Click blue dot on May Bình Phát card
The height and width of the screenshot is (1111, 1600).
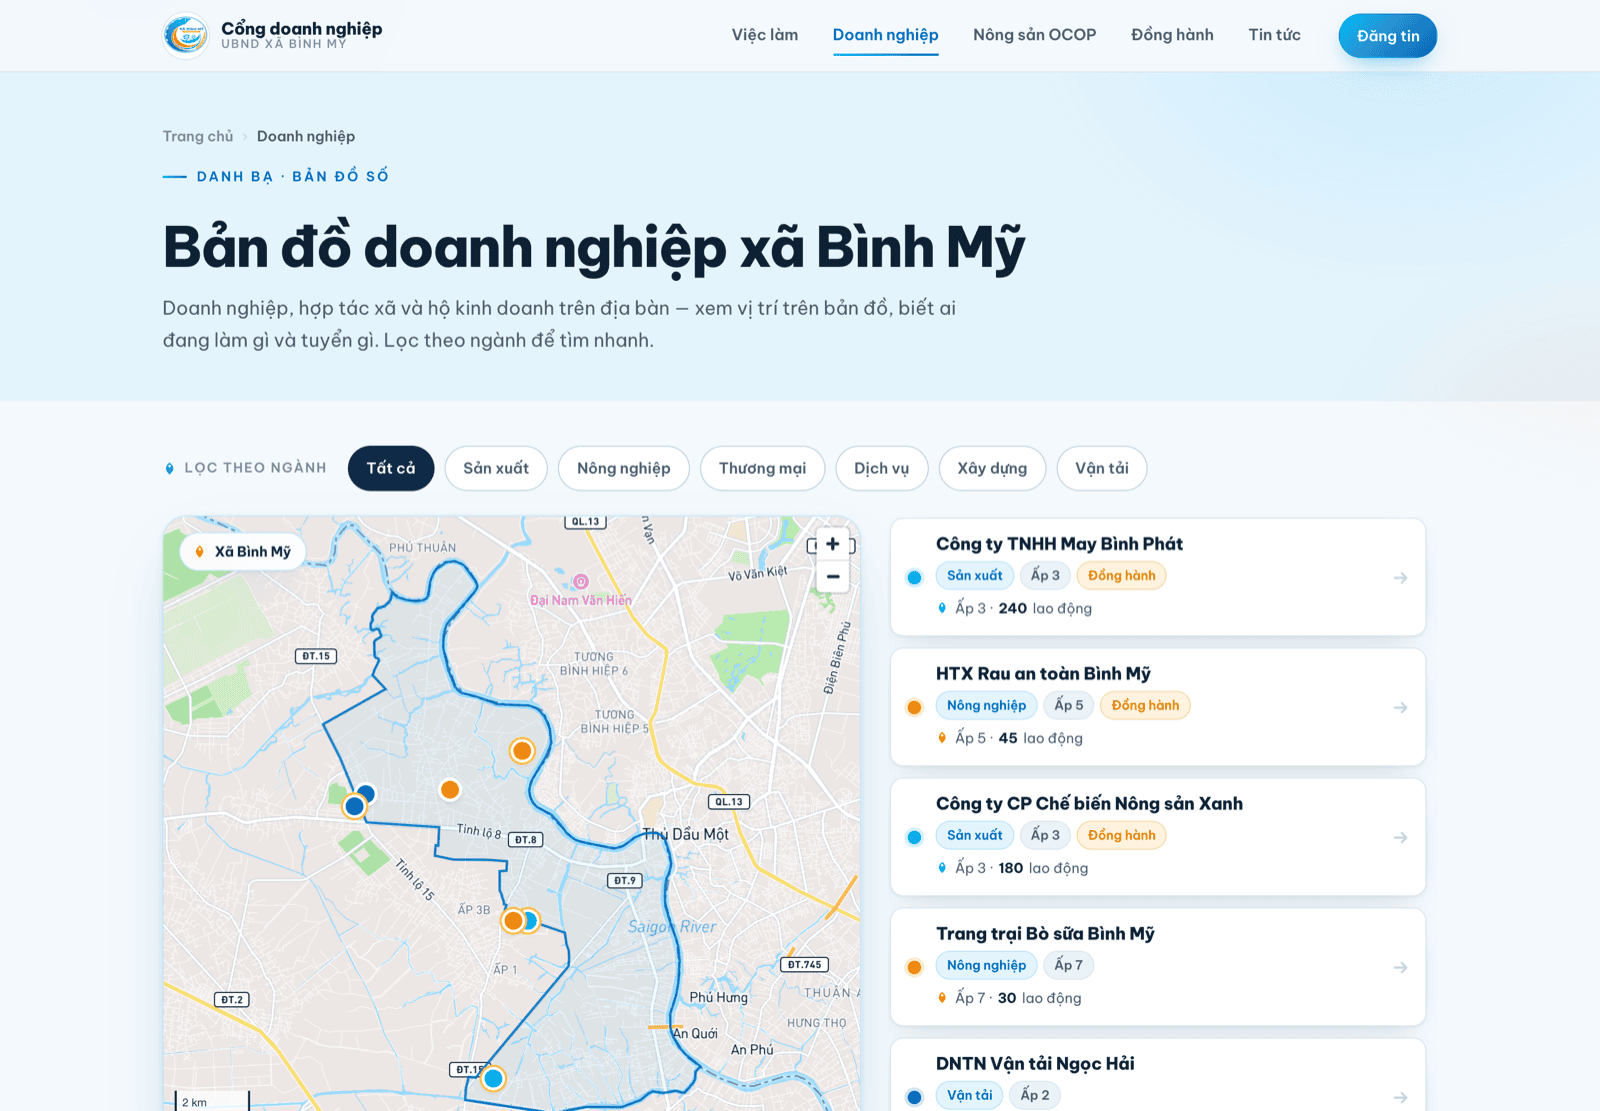tap(914, 578)
